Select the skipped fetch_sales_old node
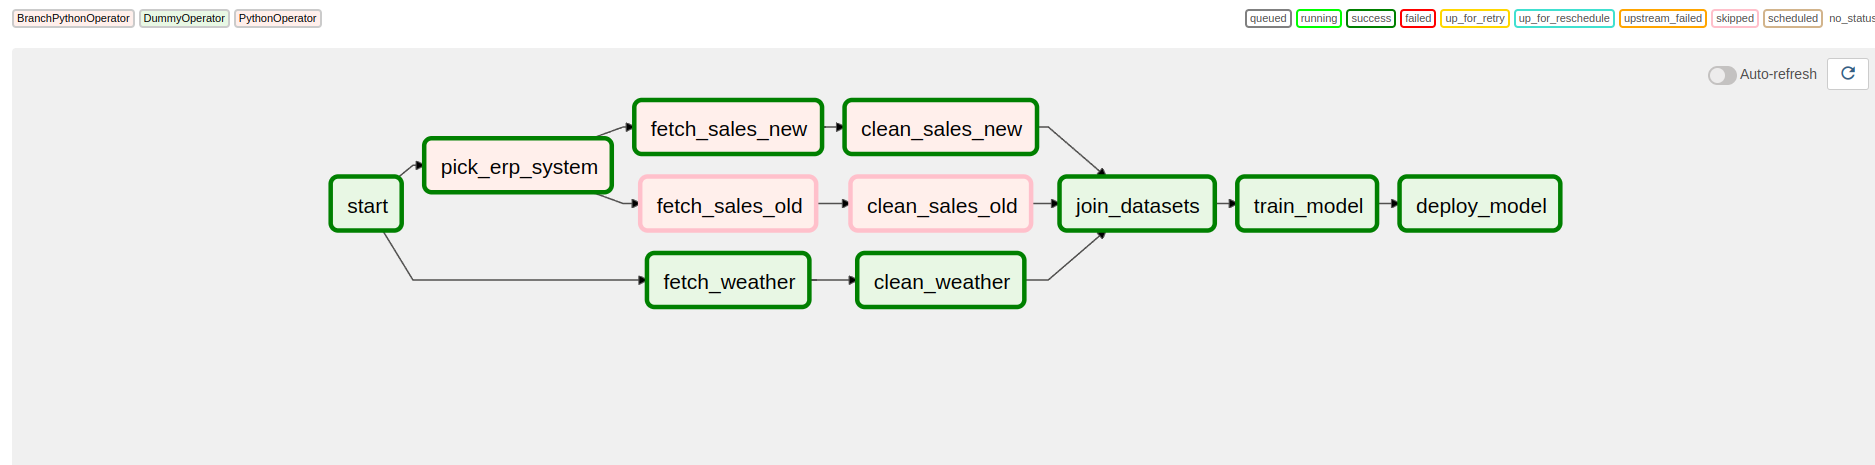The image size is (1875, 465). (728, 205)
